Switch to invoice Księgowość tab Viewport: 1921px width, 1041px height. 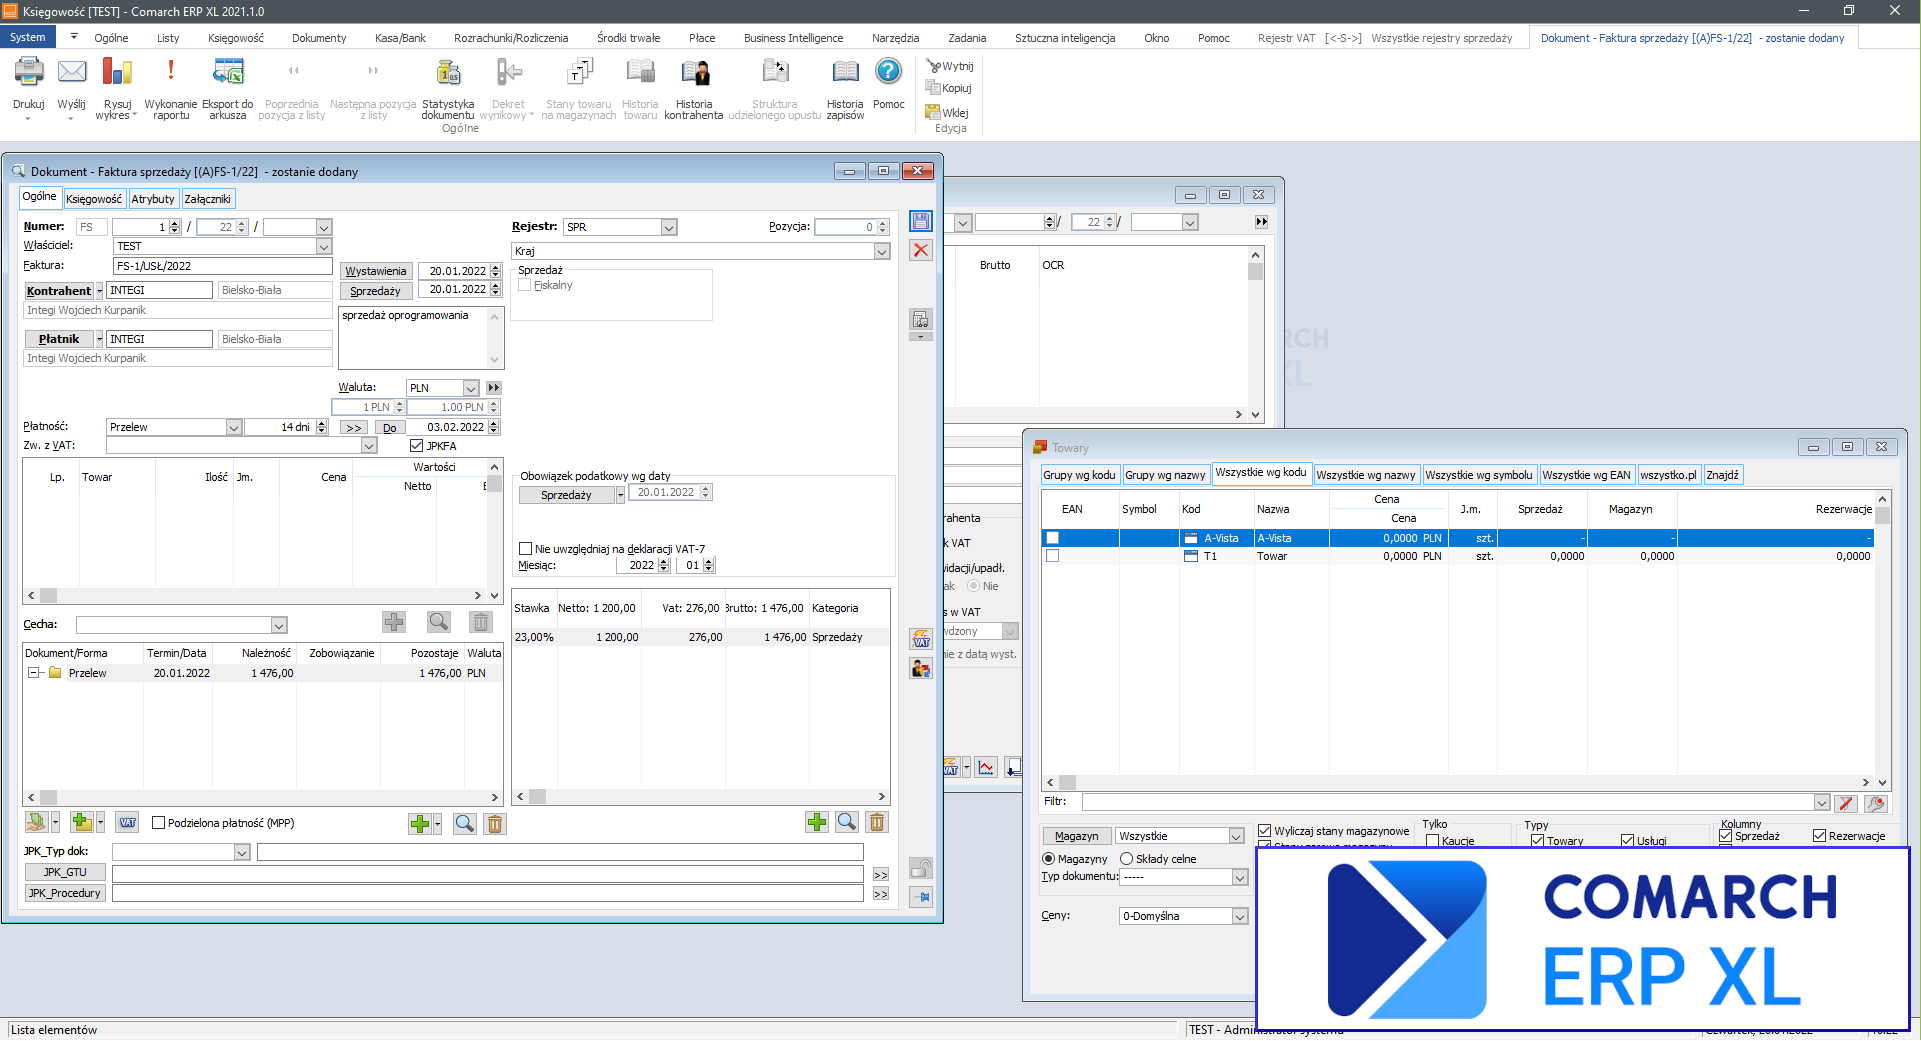[x=94, y=199]
